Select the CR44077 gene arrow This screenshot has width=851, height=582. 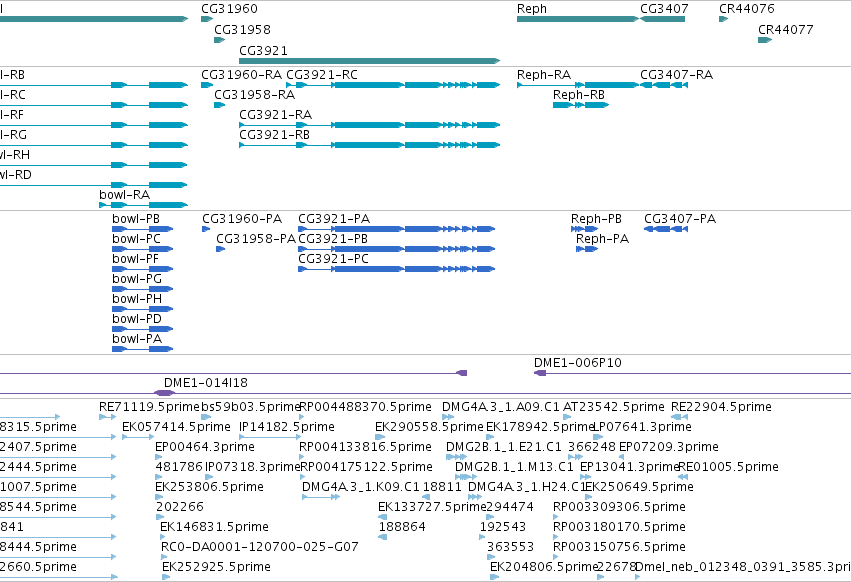tap(765, 40)
